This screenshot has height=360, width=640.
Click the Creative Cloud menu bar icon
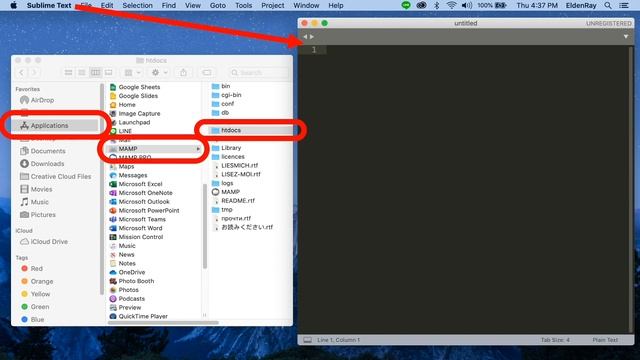422,5
